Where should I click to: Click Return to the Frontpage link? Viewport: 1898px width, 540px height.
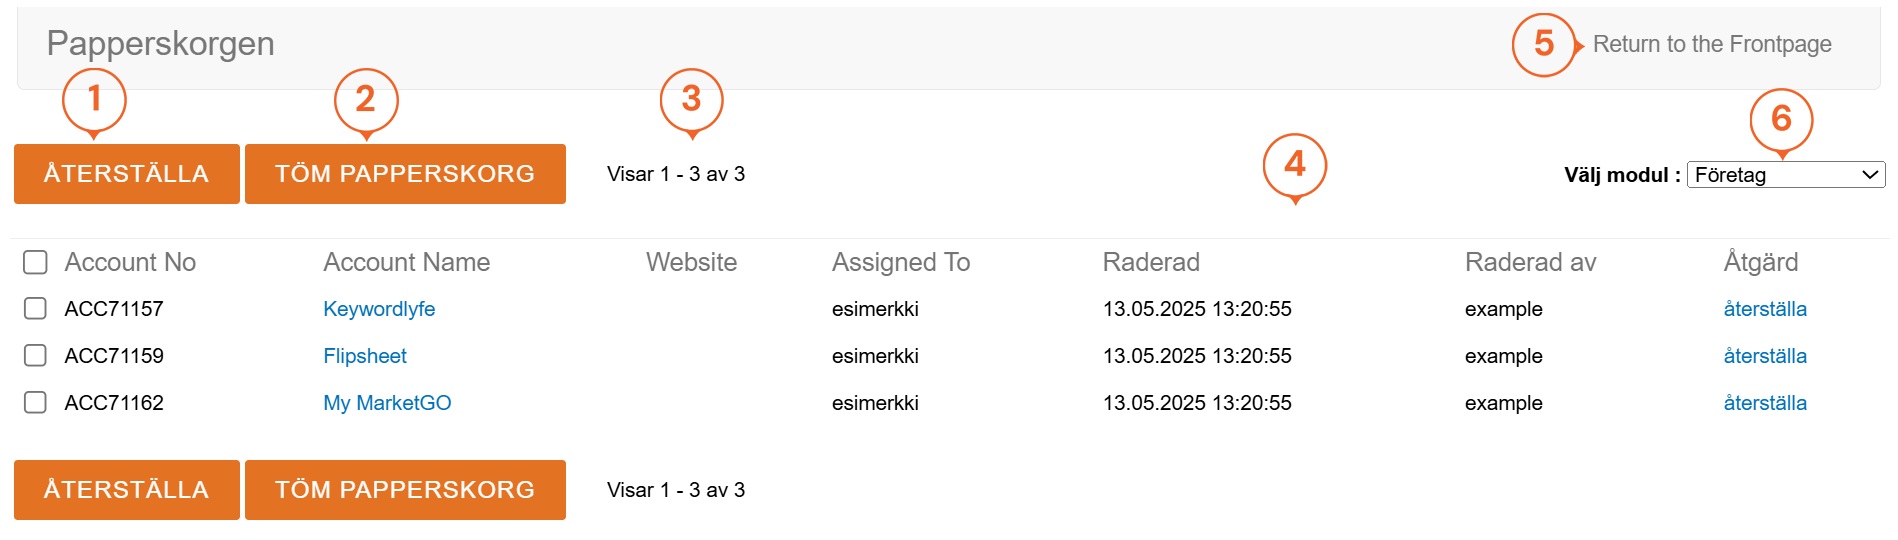[x=1712, y=44]
